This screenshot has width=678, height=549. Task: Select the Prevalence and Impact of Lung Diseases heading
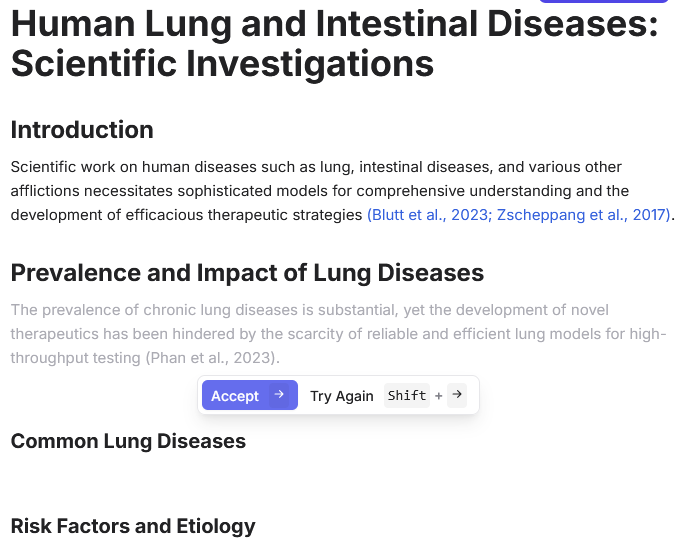247,273
